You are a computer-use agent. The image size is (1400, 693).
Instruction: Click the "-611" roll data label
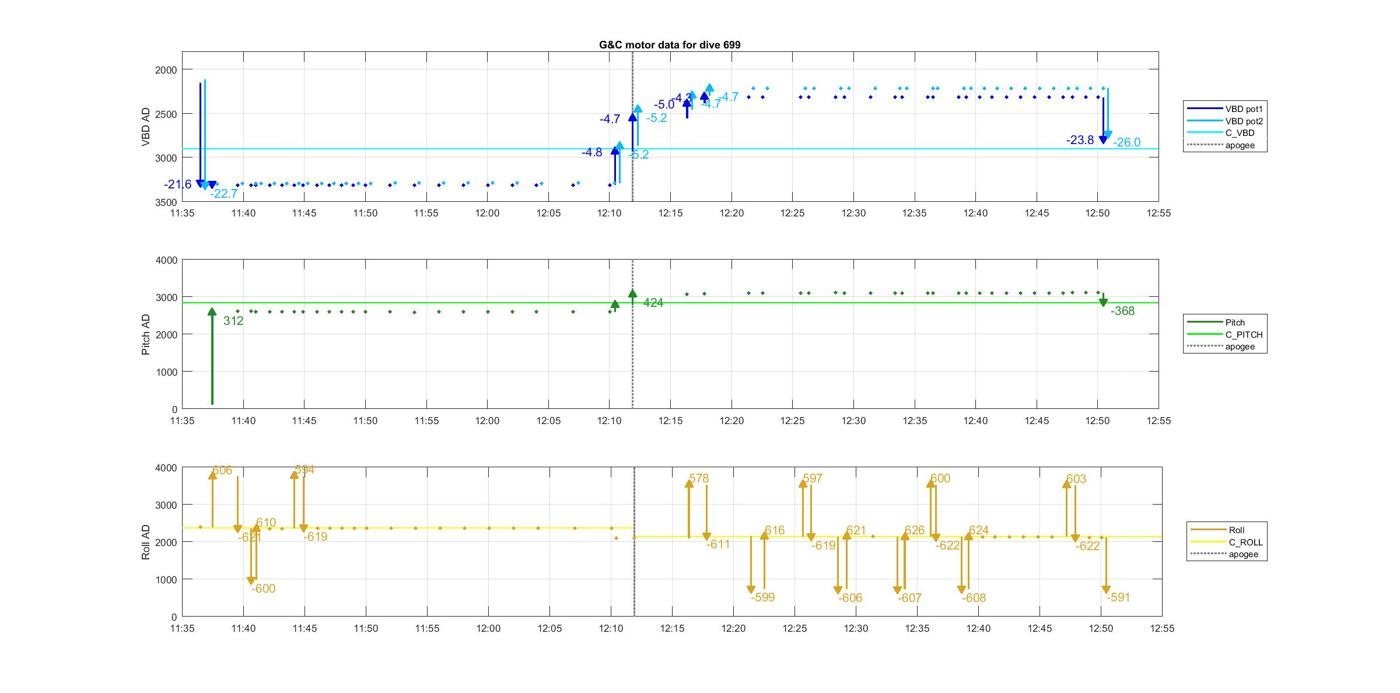tap(718, 544)
